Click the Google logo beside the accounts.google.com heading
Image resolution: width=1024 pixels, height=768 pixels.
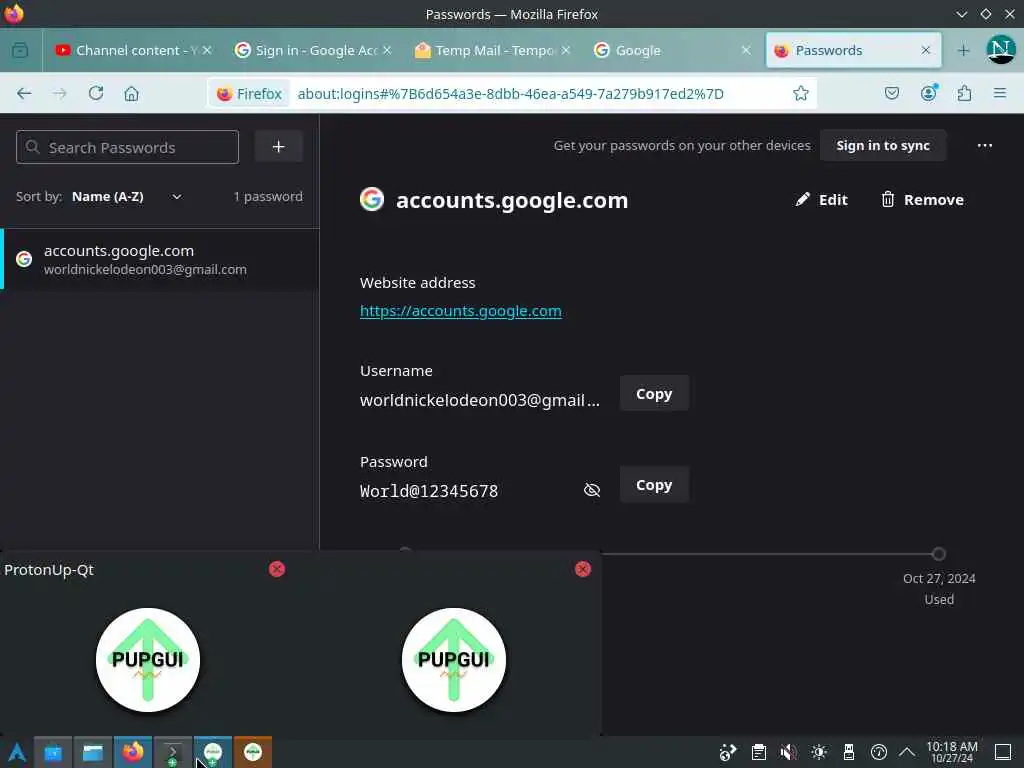coord(372,199)
